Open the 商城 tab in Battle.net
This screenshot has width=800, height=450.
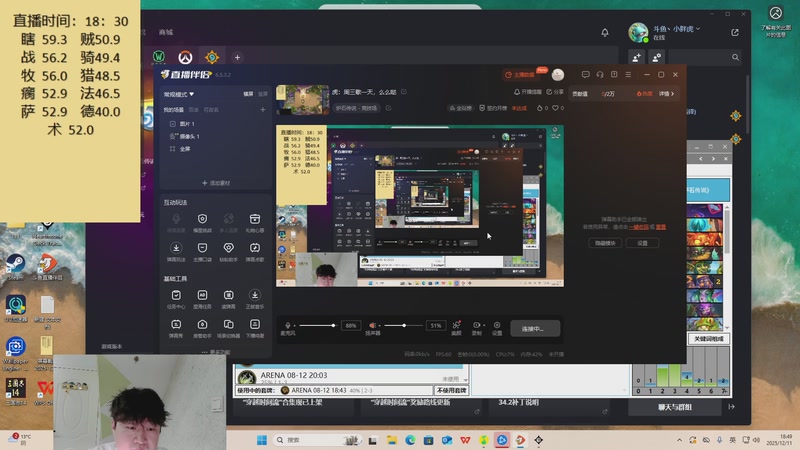tap(165, 32)
